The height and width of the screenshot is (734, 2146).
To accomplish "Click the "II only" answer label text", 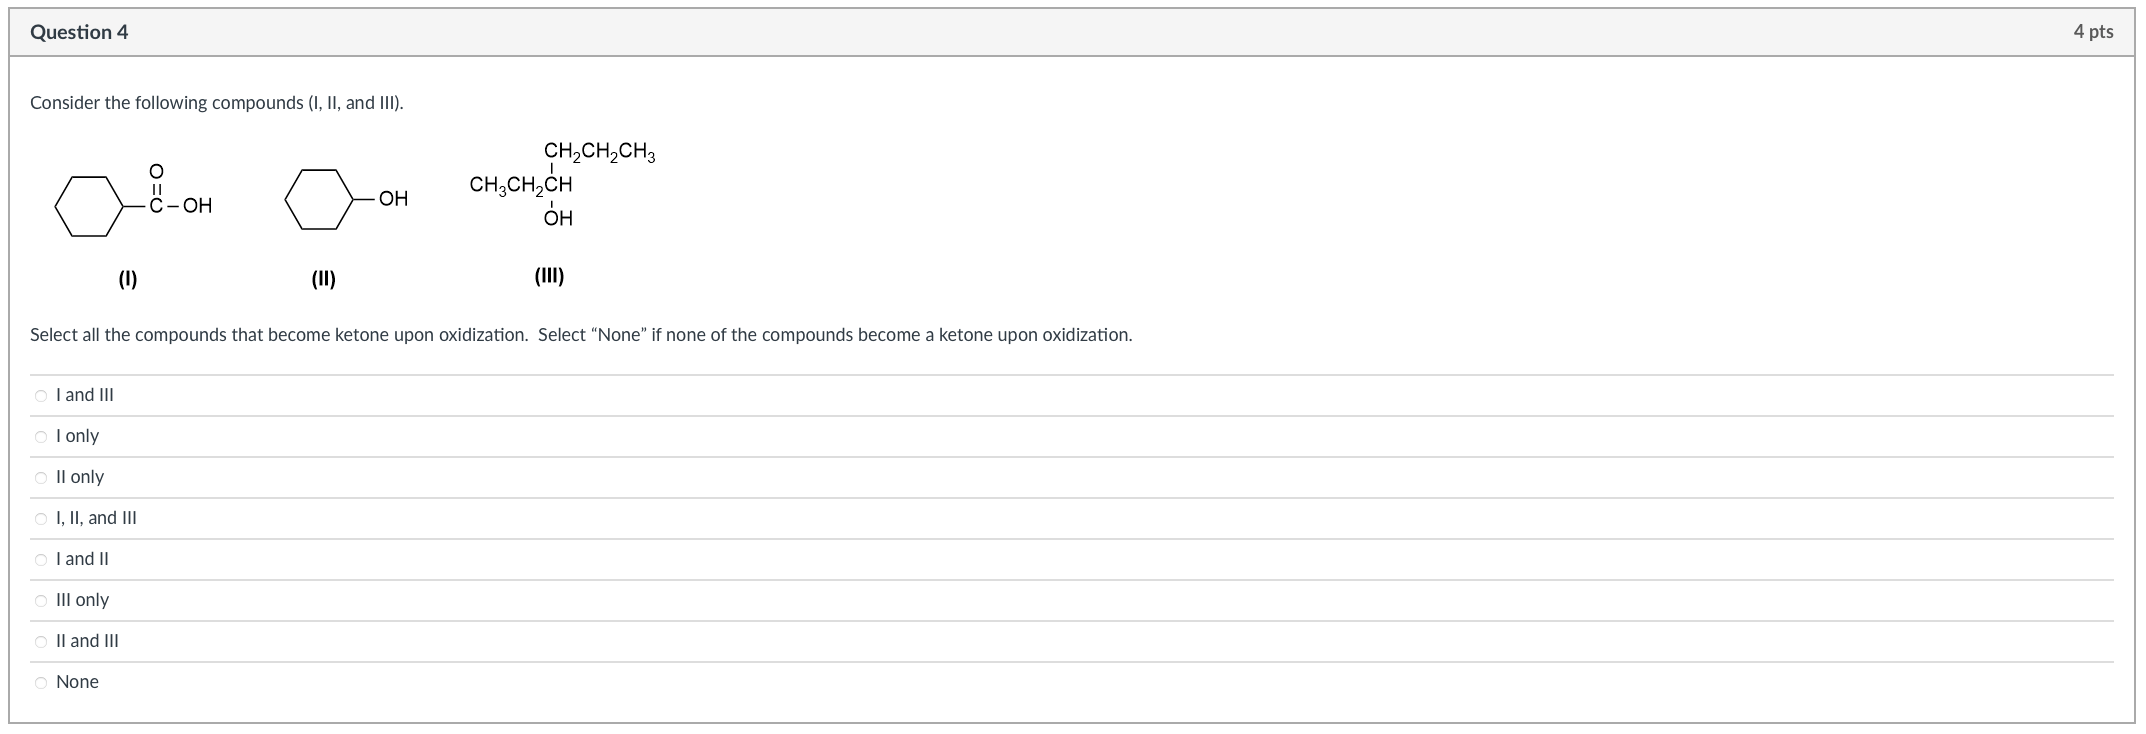I will [80, 477].
